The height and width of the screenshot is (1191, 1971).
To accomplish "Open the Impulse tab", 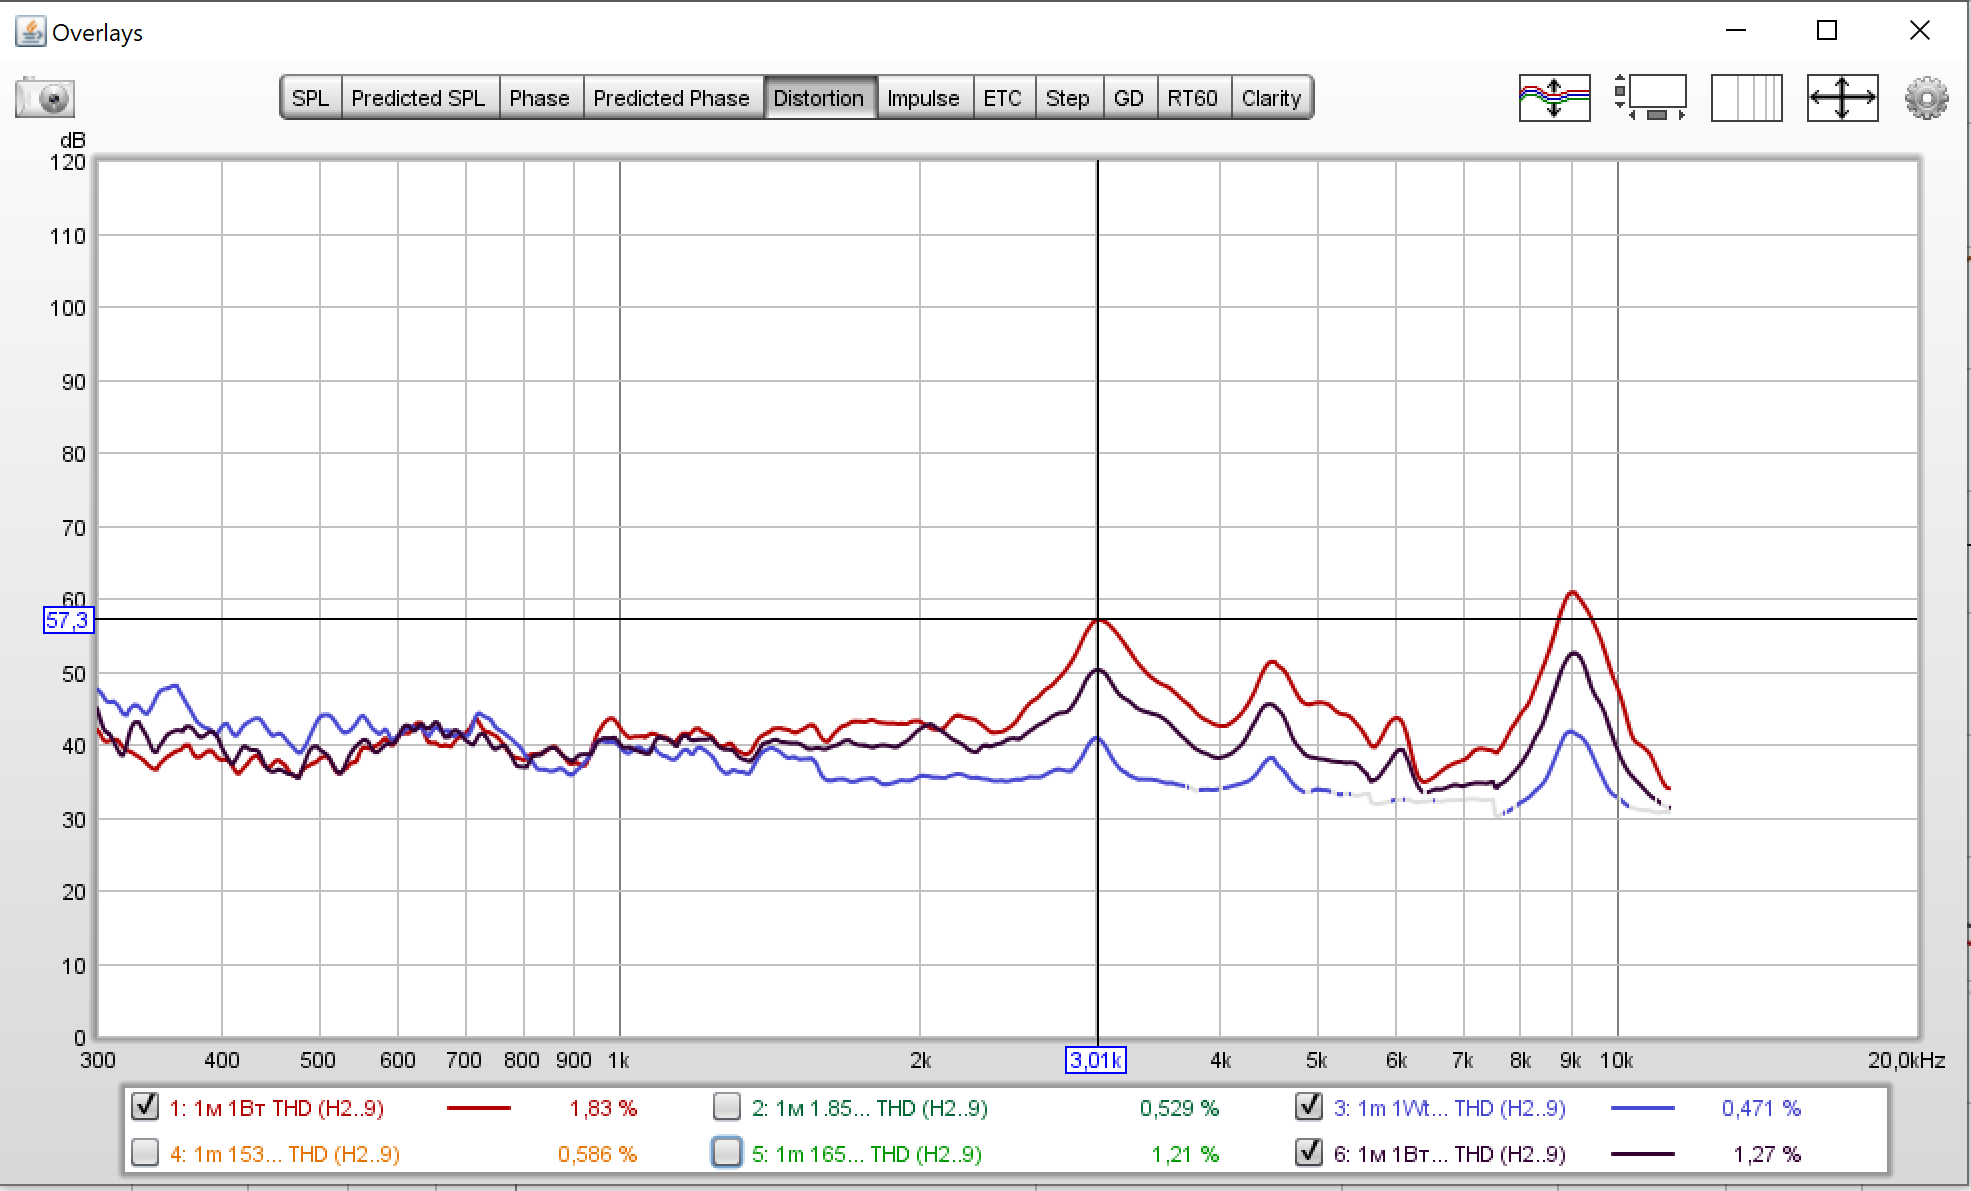I will [922, 98].
